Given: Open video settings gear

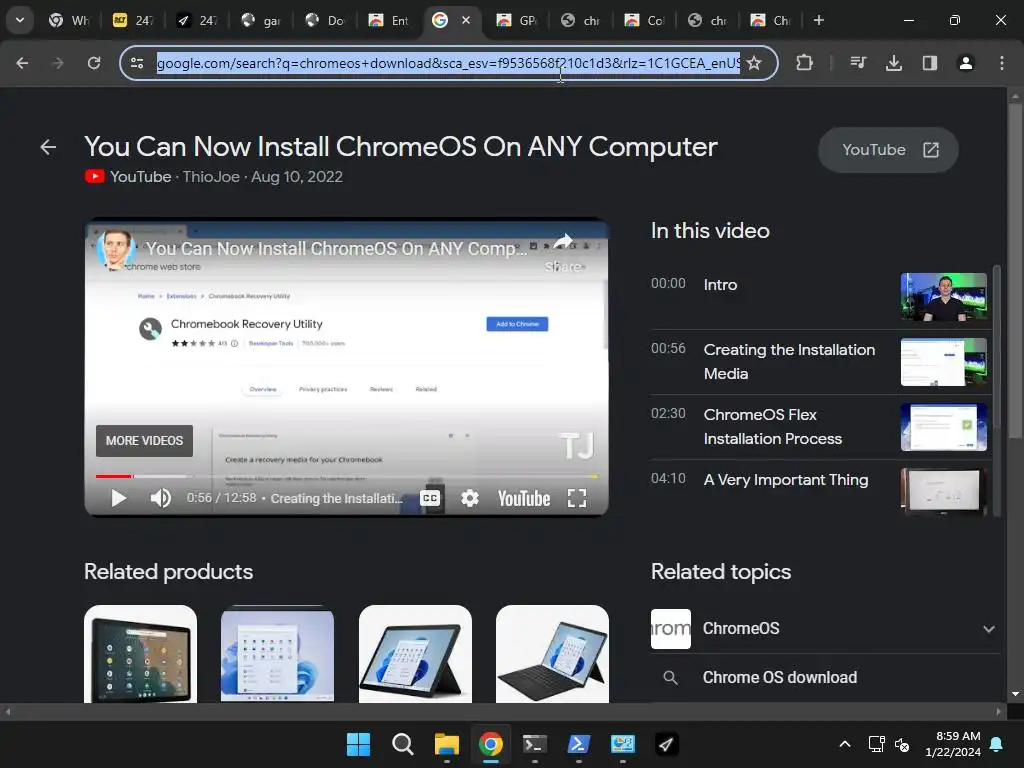Looking at the screenshot, I should 470,498.
